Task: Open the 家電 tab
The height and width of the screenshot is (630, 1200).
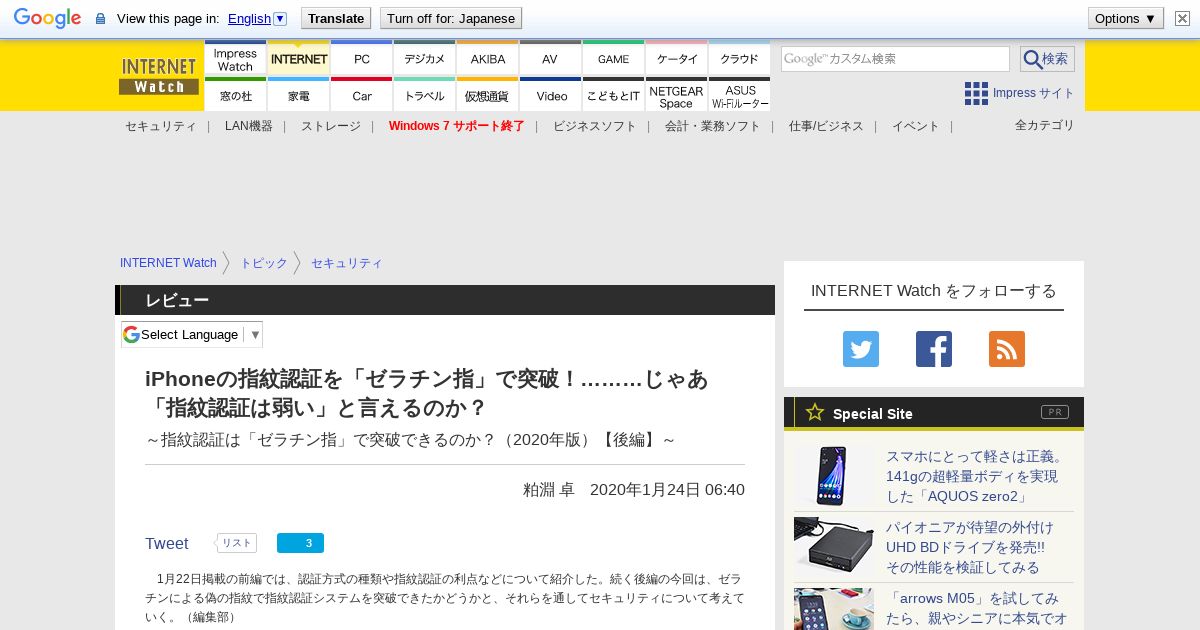Action: 299,95
